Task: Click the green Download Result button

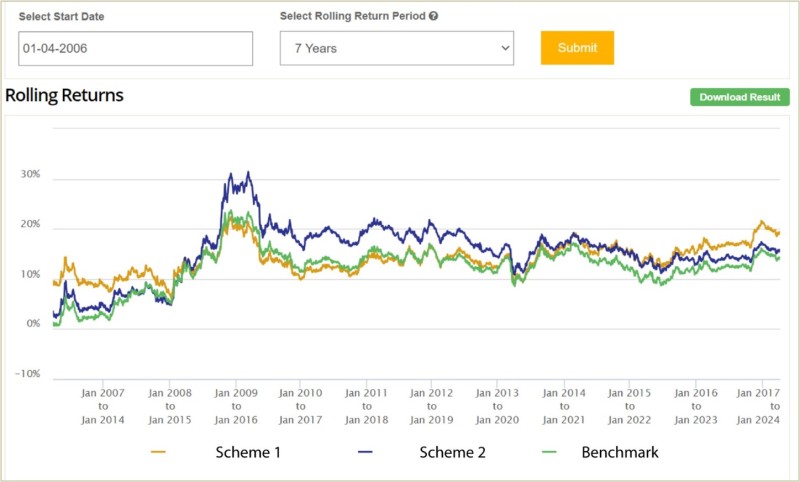Action: tap(740, 97)
